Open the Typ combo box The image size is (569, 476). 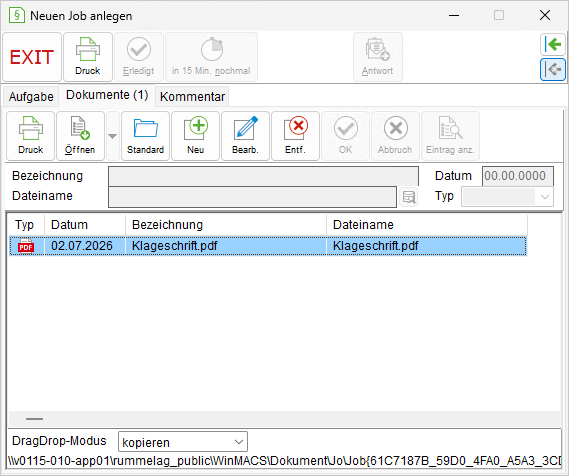[x=507, y=197]
